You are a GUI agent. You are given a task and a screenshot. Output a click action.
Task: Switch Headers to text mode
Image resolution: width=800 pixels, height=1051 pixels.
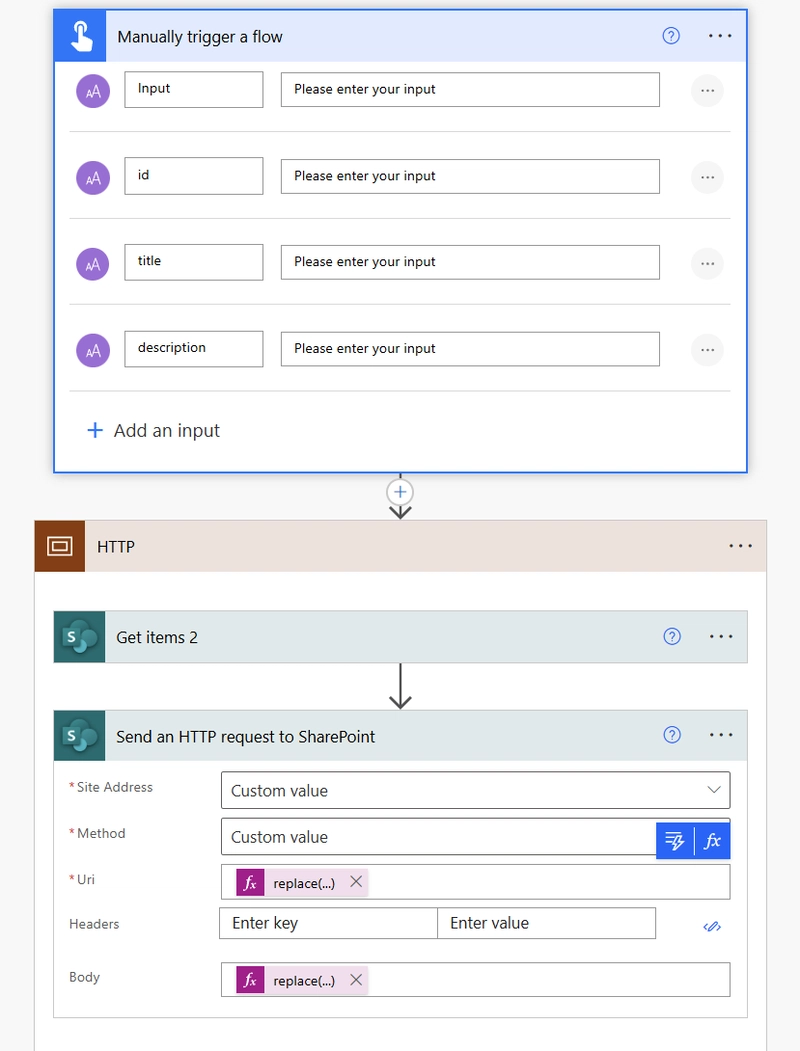click(x=712, y=926)
